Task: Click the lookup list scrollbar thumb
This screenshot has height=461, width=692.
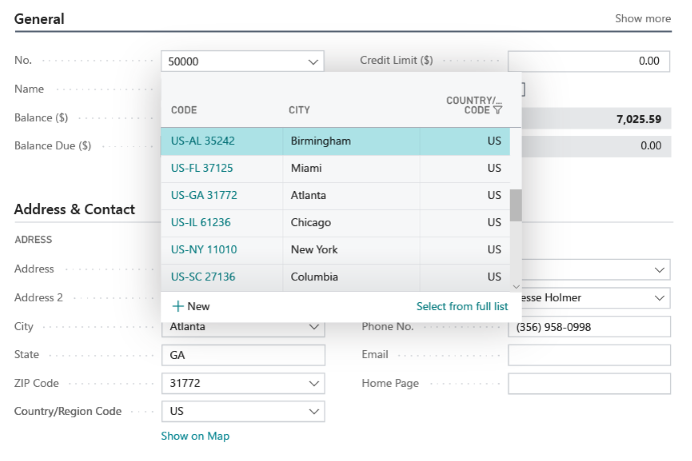Action: click(516, 205)
